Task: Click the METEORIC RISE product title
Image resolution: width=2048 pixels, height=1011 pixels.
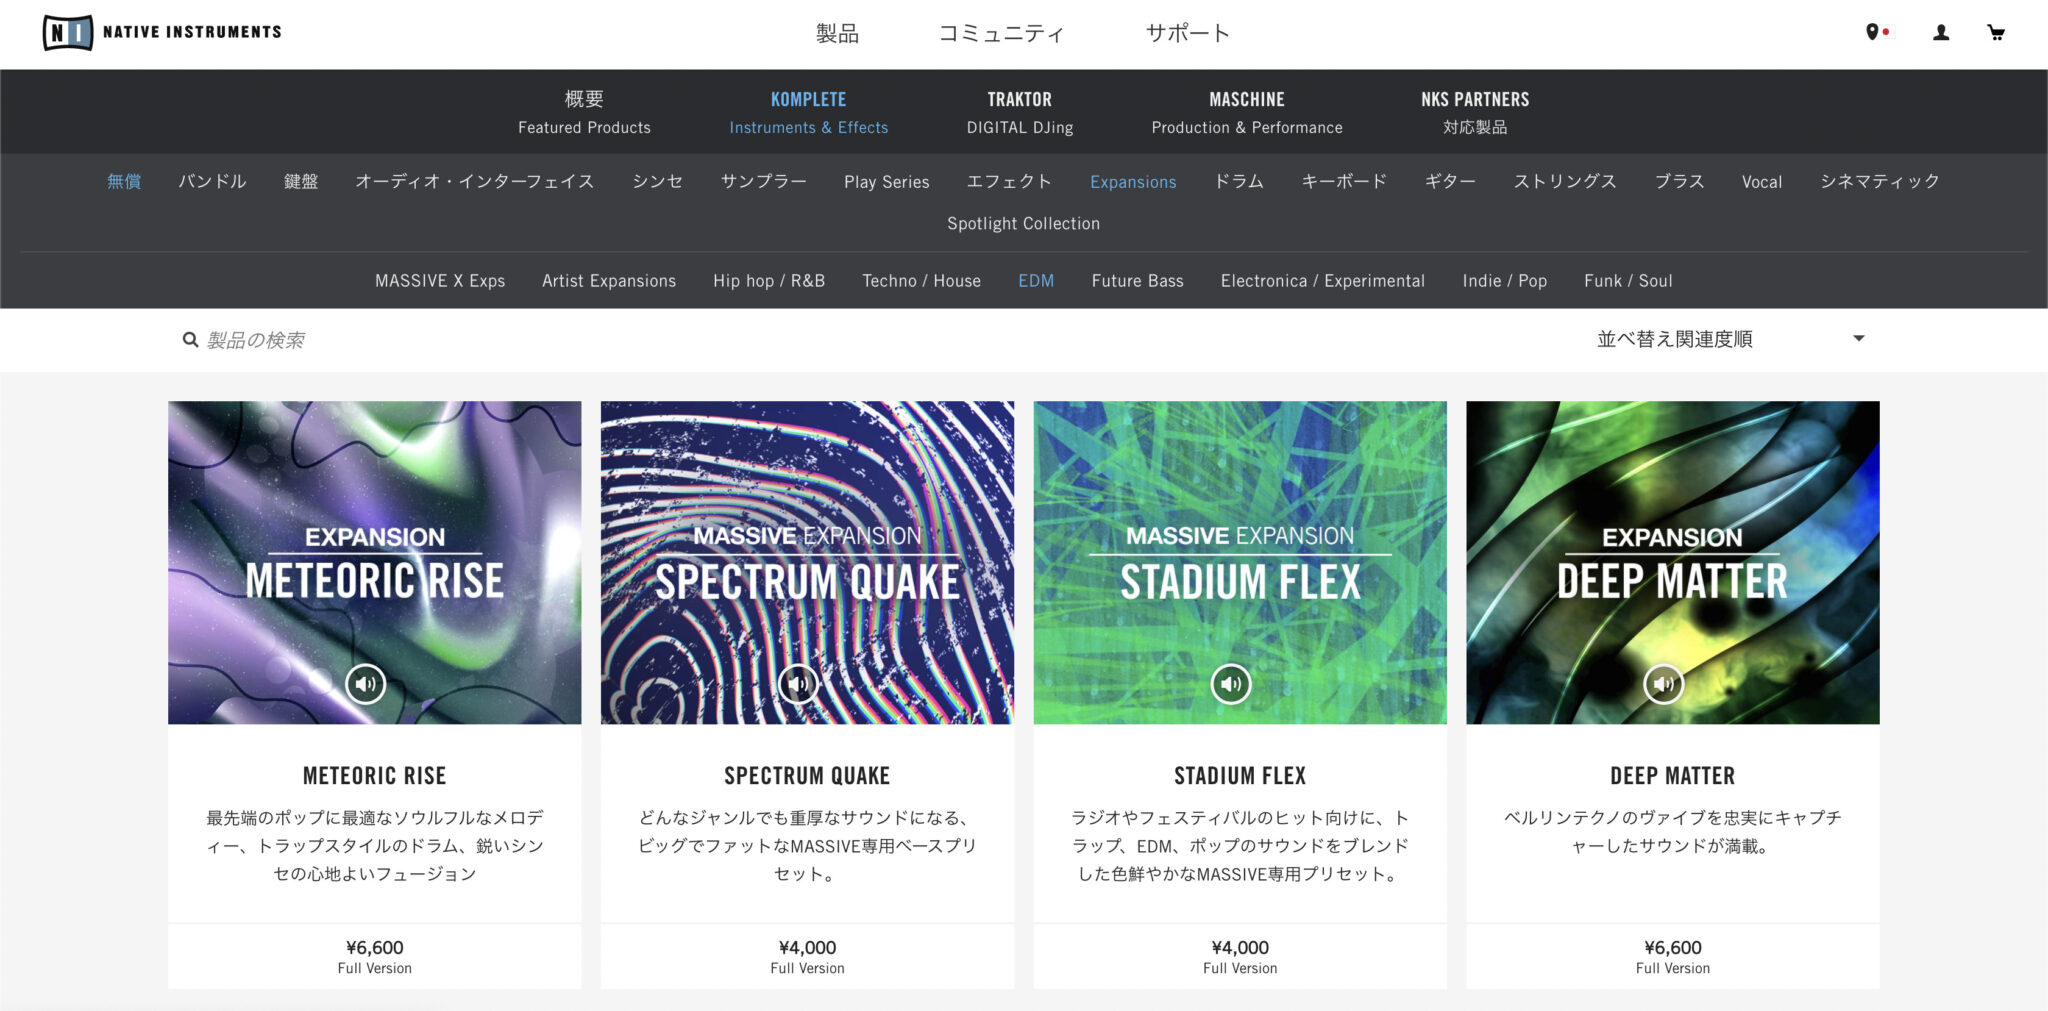Action: (374, 776)
